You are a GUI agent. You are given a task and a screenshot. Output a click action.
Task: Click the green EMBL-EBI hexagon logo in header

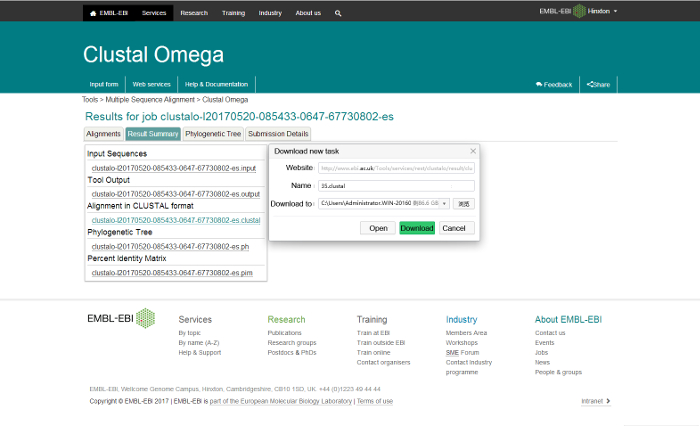coord(579,11)
